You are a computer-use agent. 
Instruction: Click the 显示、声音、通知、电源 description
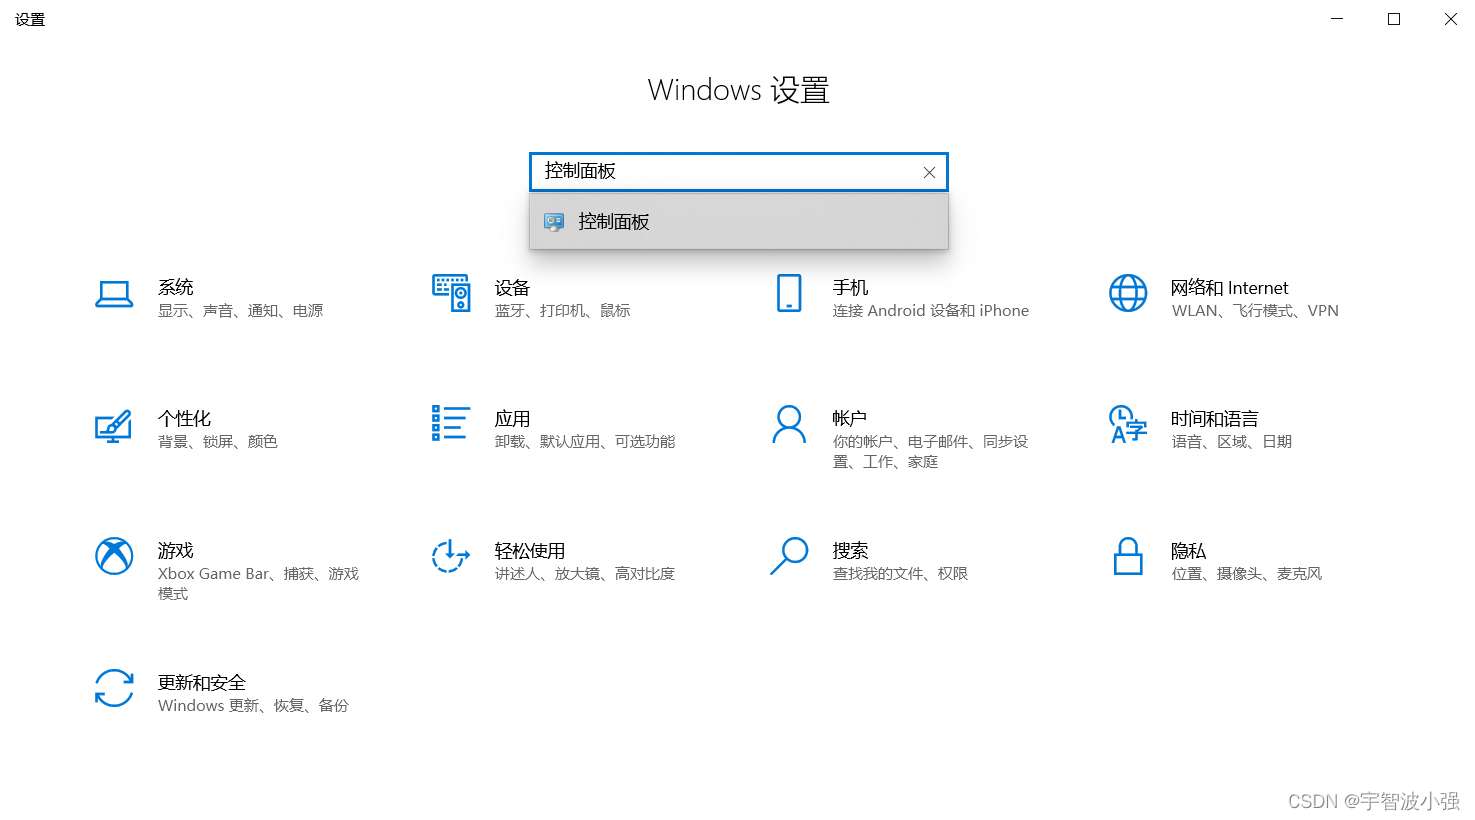pyautogui.click(x=241, y=311)
